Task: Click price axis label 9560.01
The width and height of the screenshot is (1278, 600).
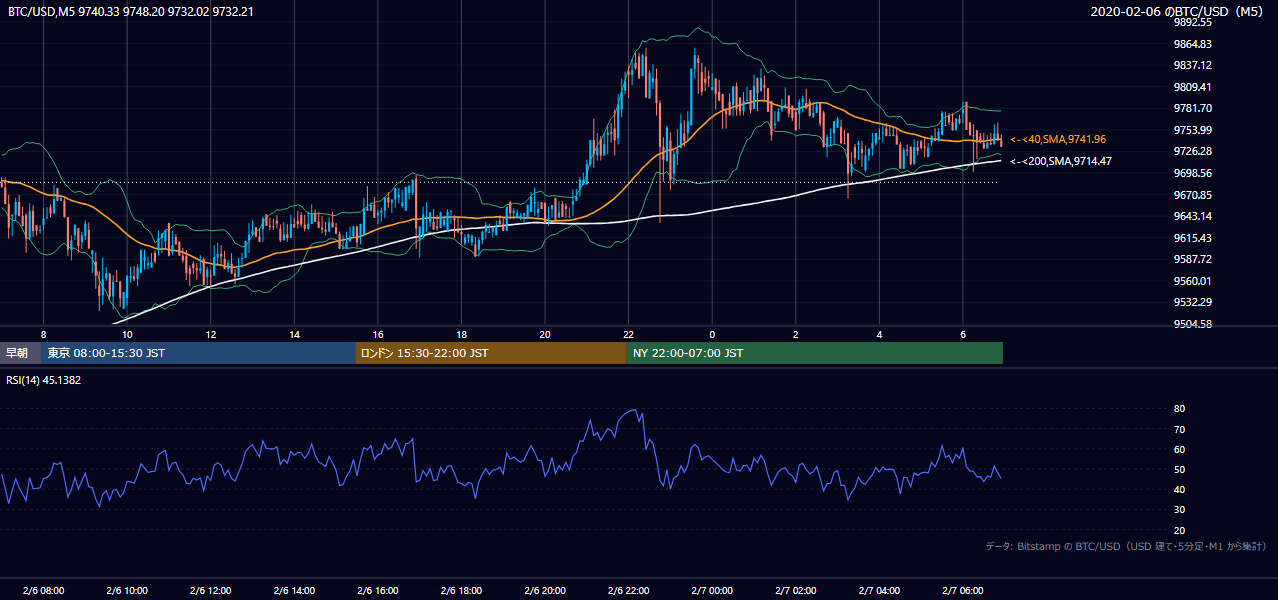Action: pyautogui.click(x=1193, y=281)
